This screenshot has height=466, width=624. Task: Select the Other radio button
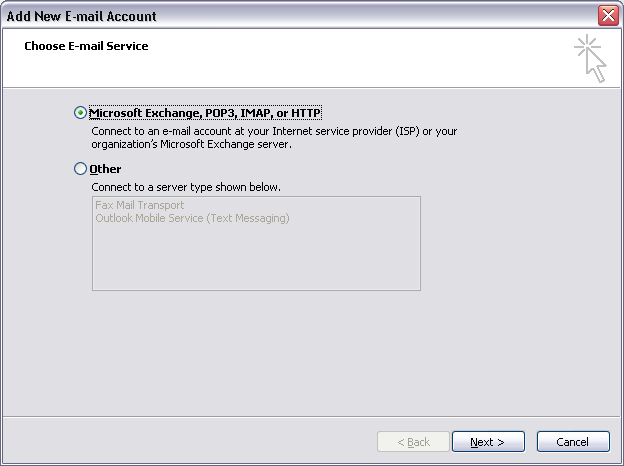click(x=80, y=169)
